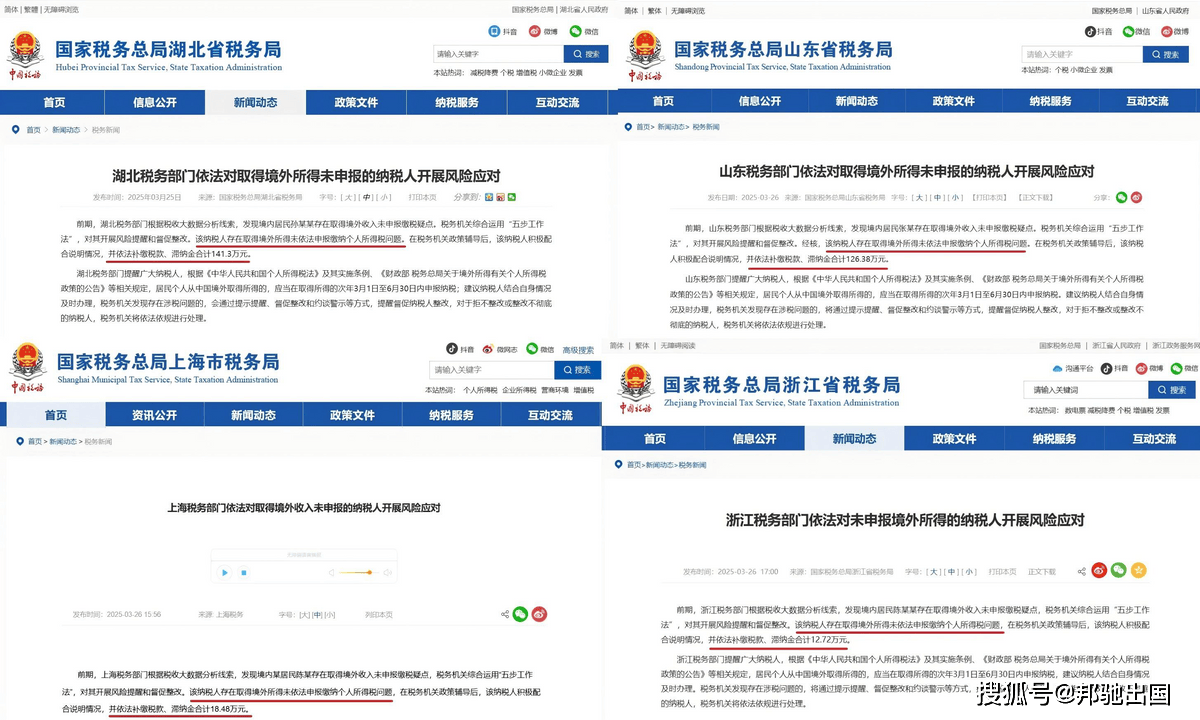
Task: Click the search magnifier icon on the Zhejiang site
Action: coord(1162,389)
